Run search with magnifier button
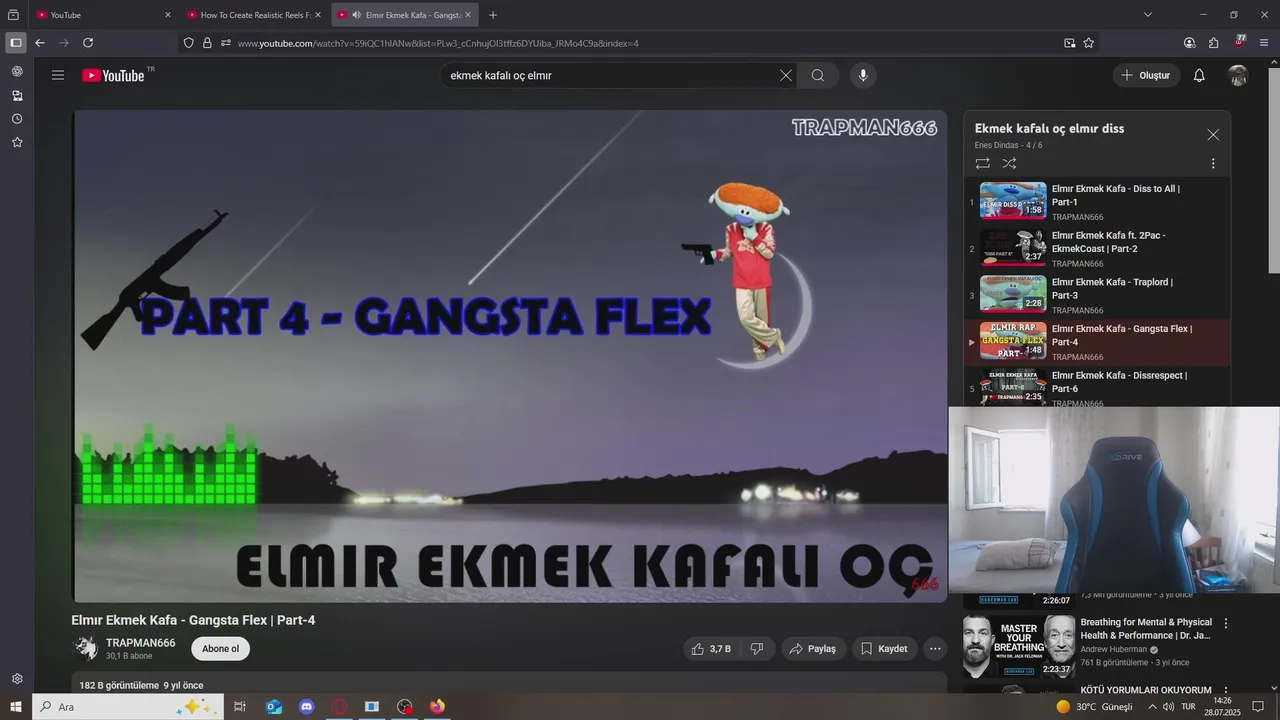The image size is (1280, 720). click(x=818, y=75)
